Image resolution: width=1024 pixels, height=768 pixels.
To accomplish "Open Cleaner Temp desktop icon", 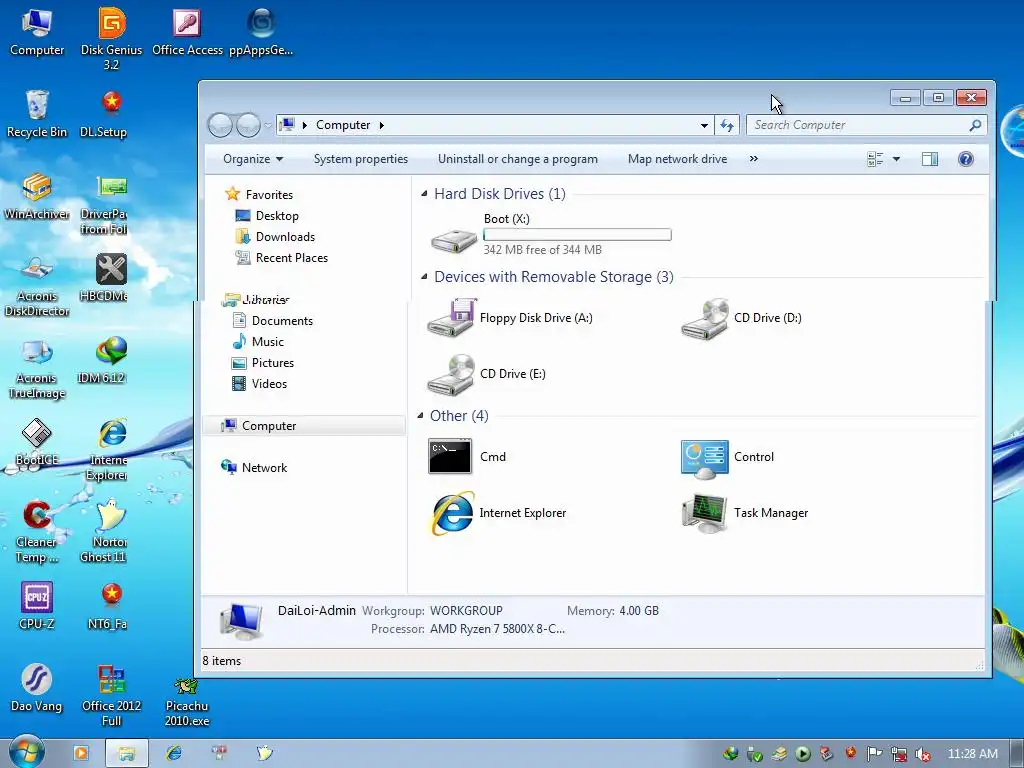I will click(x=37, y=532).
